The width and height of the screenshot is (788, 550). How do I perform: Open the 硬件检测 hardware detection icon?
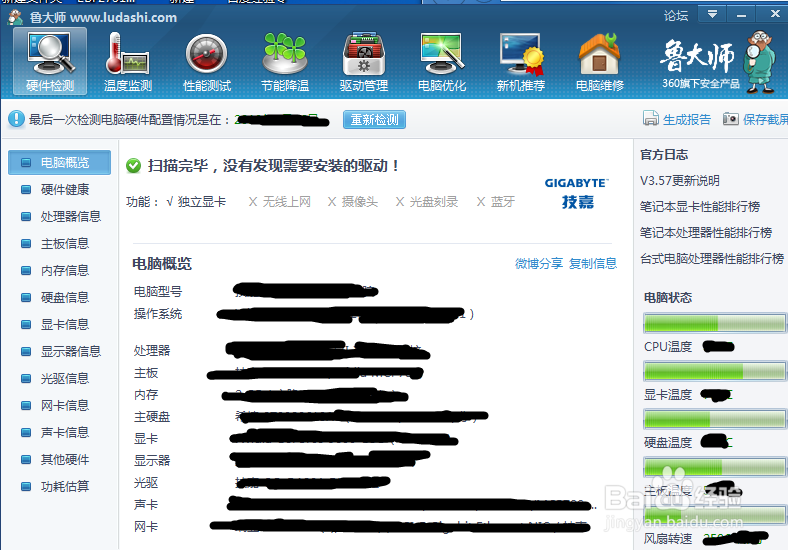pos(50,61)
